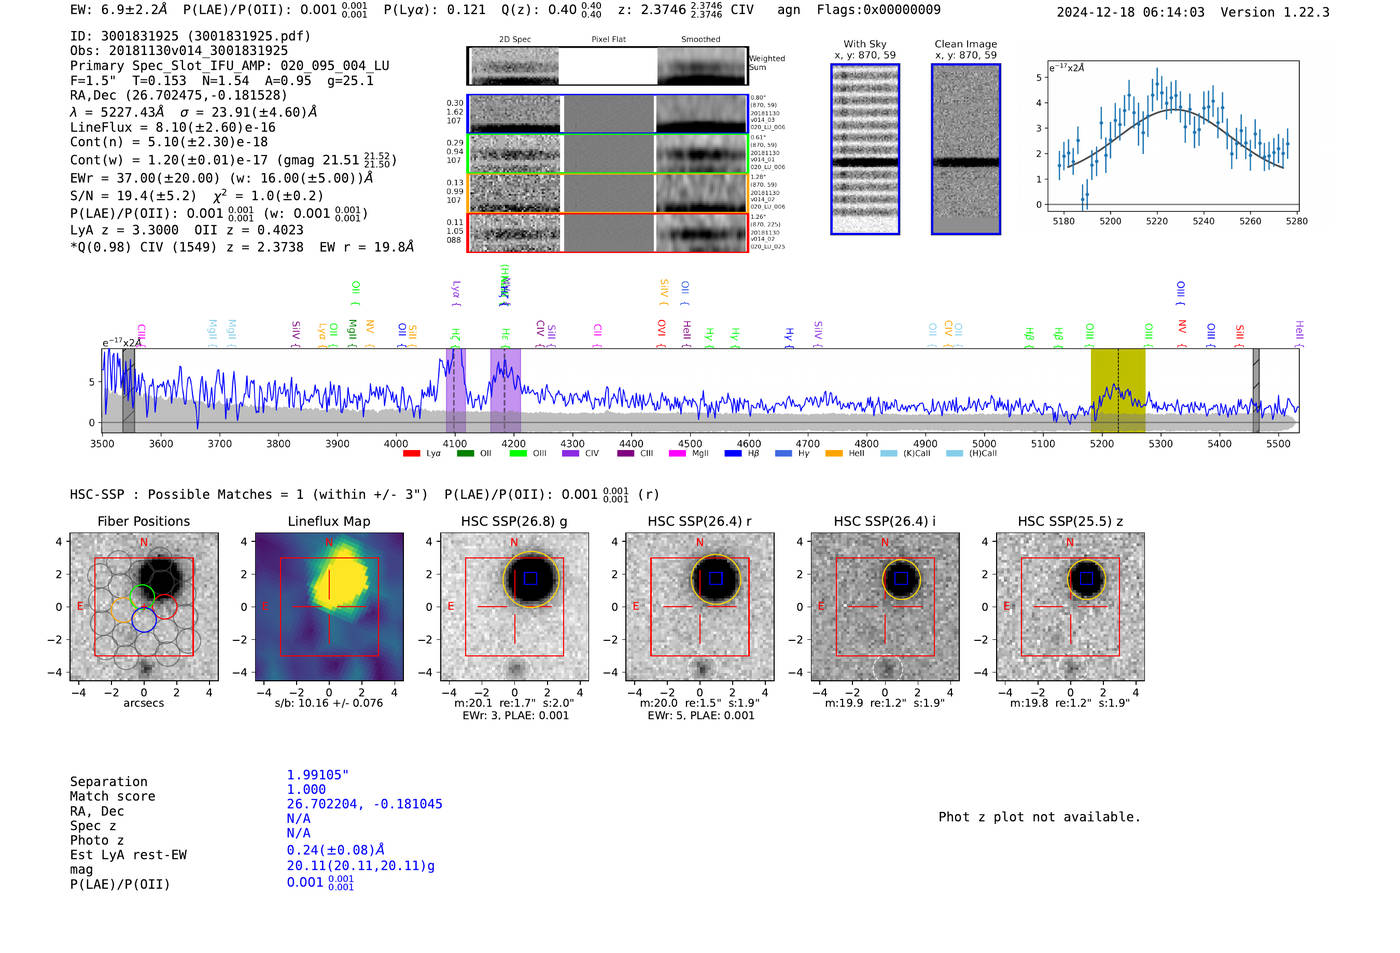Click the separation value 1.99105"
1400x953 pixels.
pos(318,776)
